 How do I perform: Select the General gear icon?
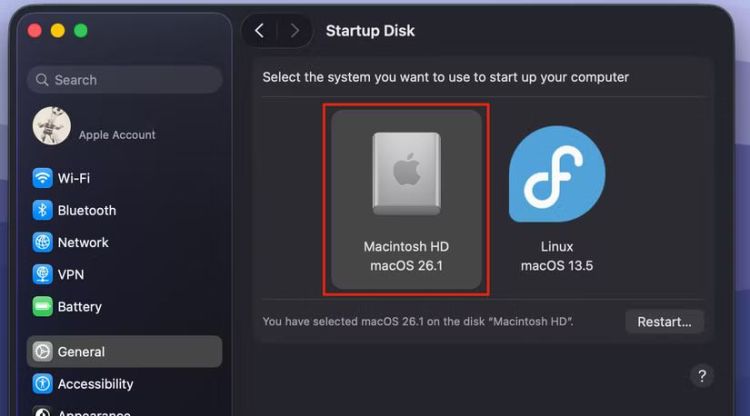pyautogui.click(x=43, y=351)
